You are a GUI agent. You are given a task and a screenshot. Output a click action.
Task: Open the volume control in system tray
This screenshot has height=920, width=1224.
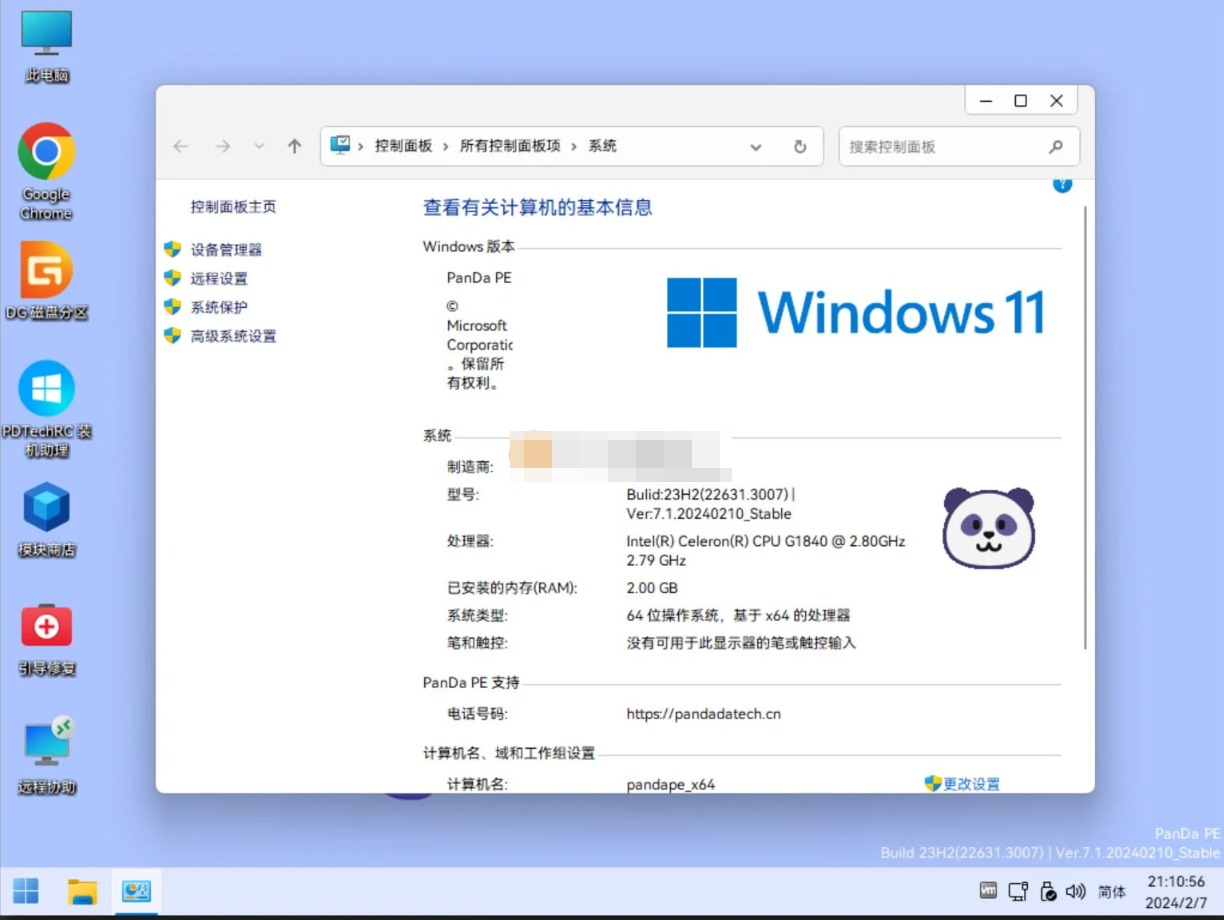click(1075, 890)
